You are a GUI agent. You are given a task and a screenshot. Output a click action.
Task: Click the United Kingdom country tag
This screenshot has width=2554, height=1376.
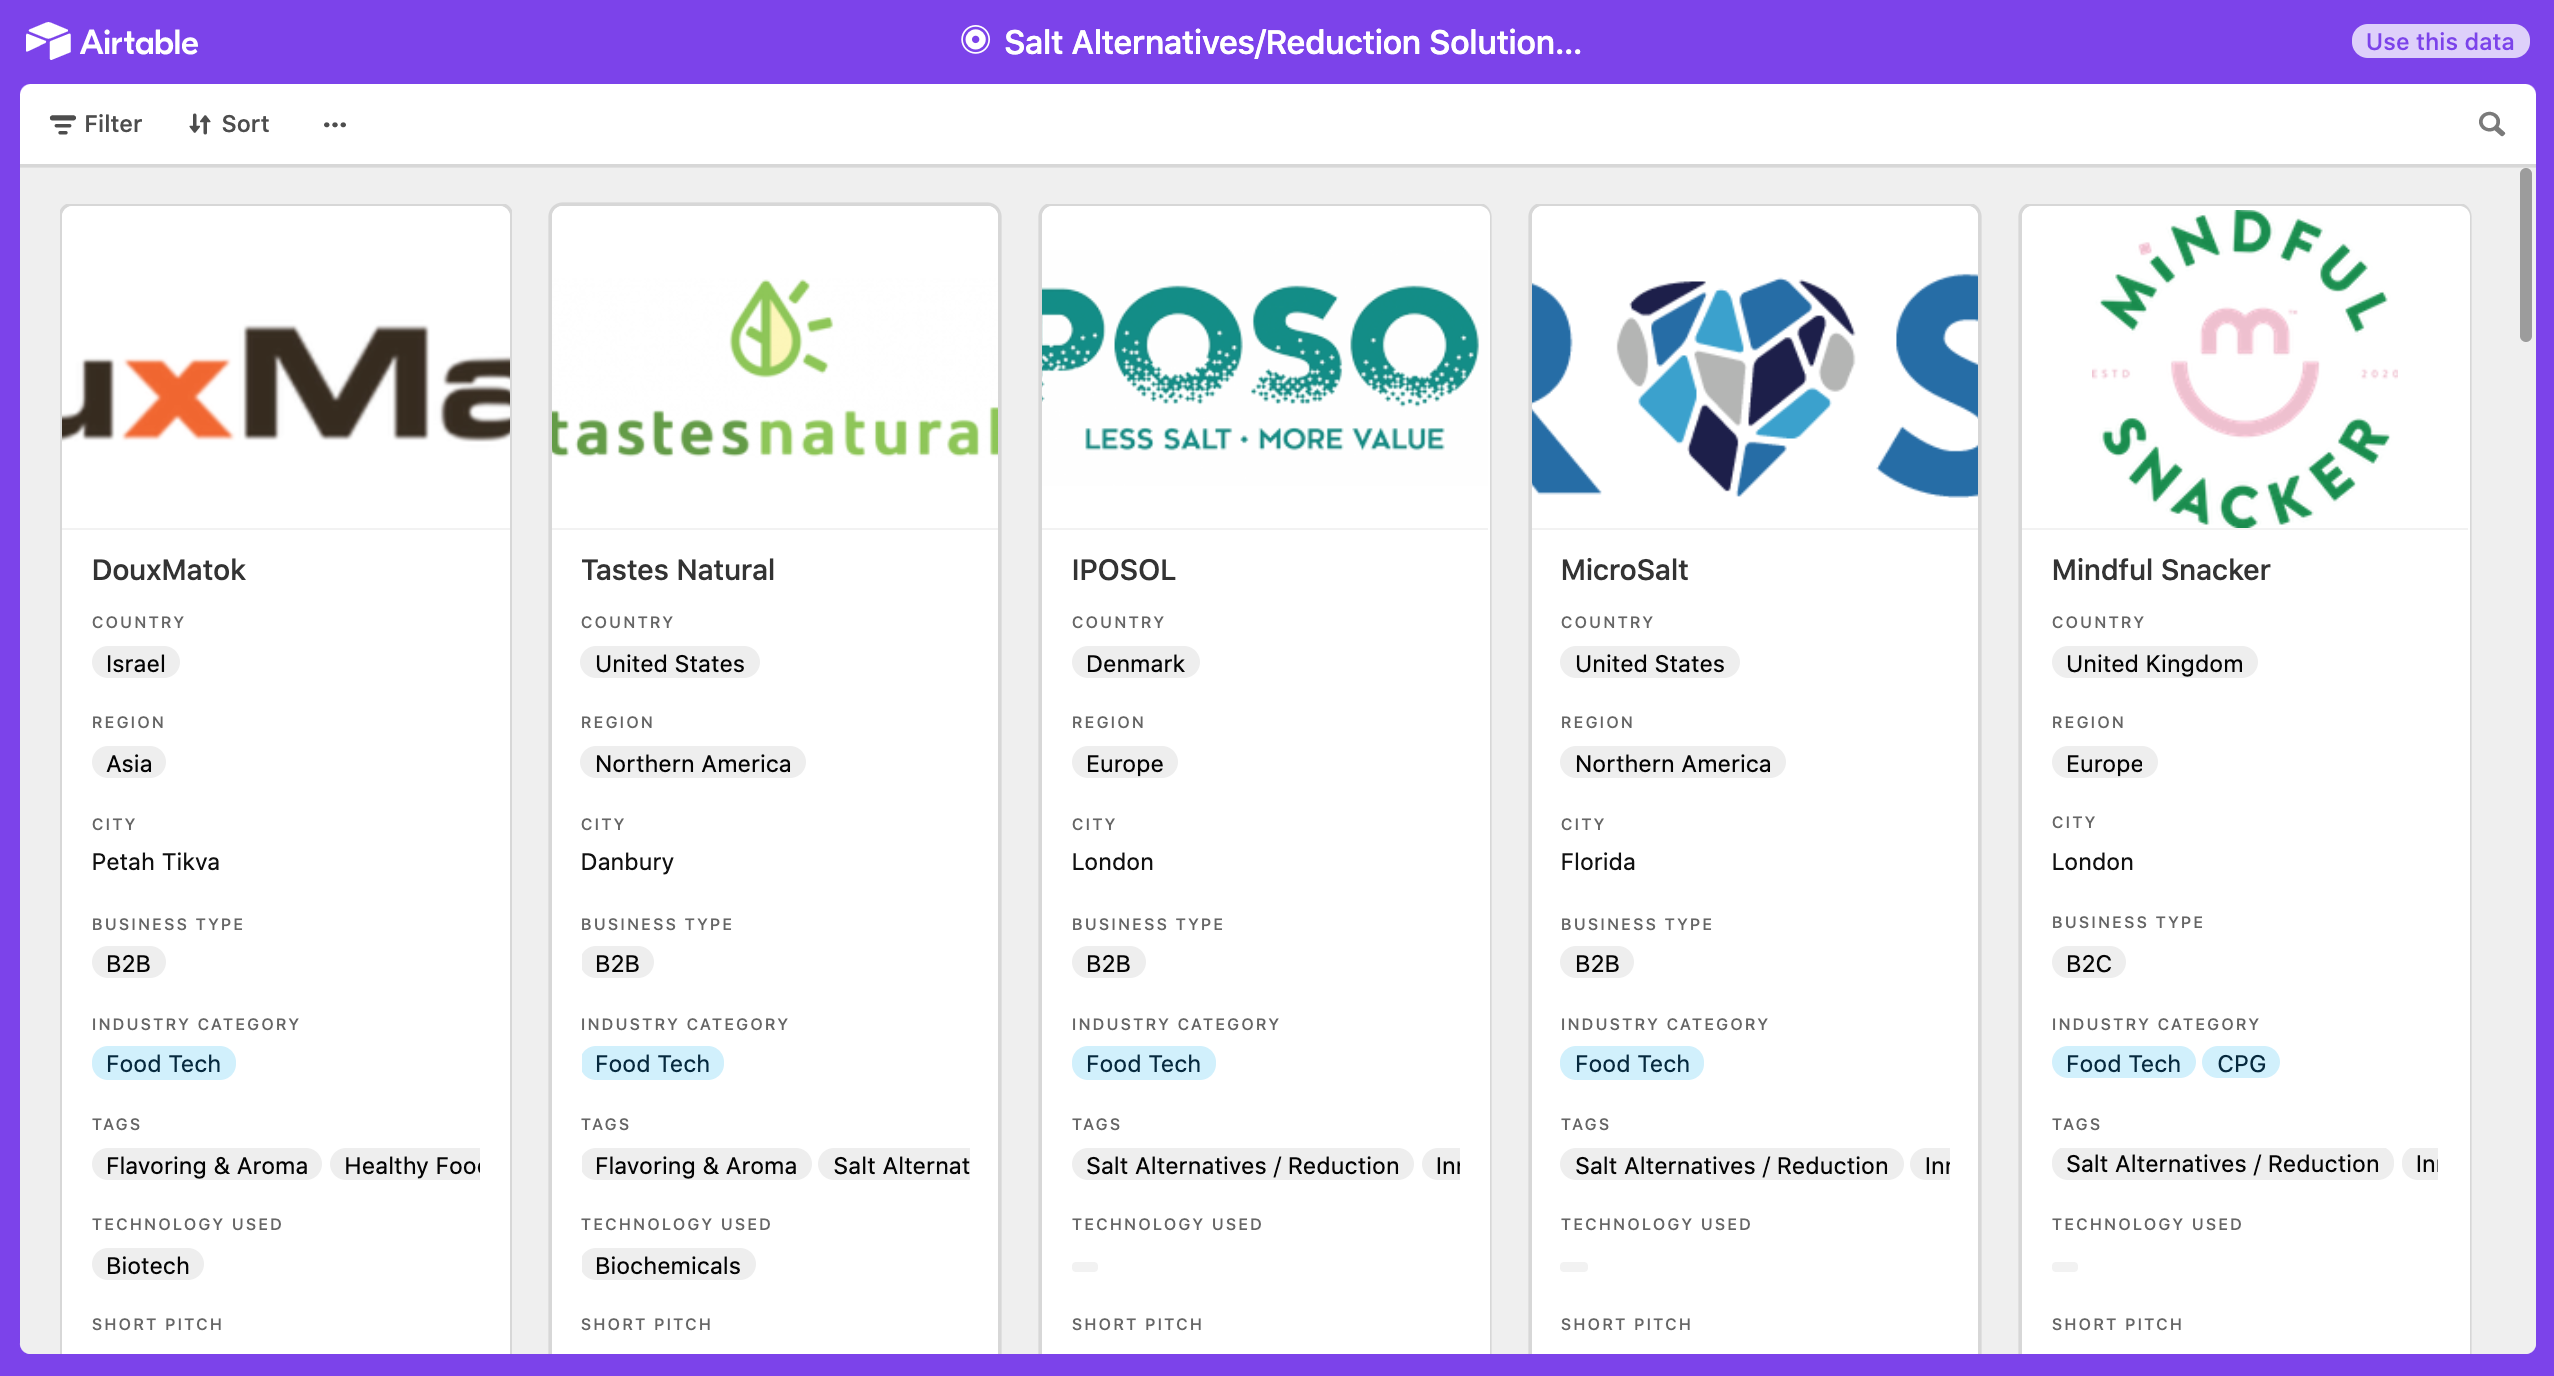click(x=2154, y=663)
